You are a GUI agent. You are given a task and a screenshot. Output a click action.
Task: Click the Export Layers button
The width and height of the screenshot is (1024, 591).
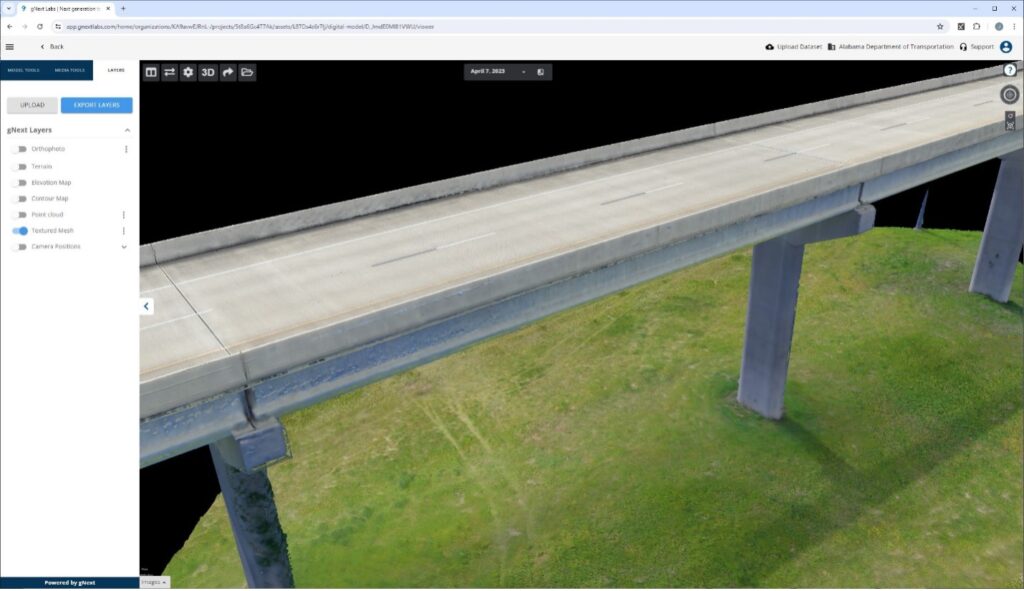97,104
